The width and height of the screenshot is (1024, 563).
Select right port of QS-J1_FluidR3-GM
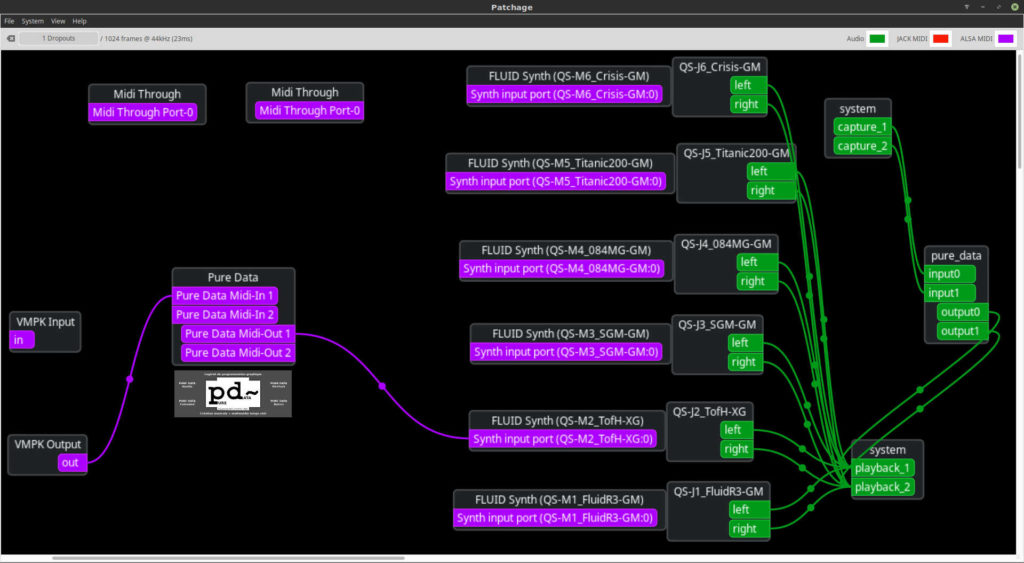(x=749, y=528)
